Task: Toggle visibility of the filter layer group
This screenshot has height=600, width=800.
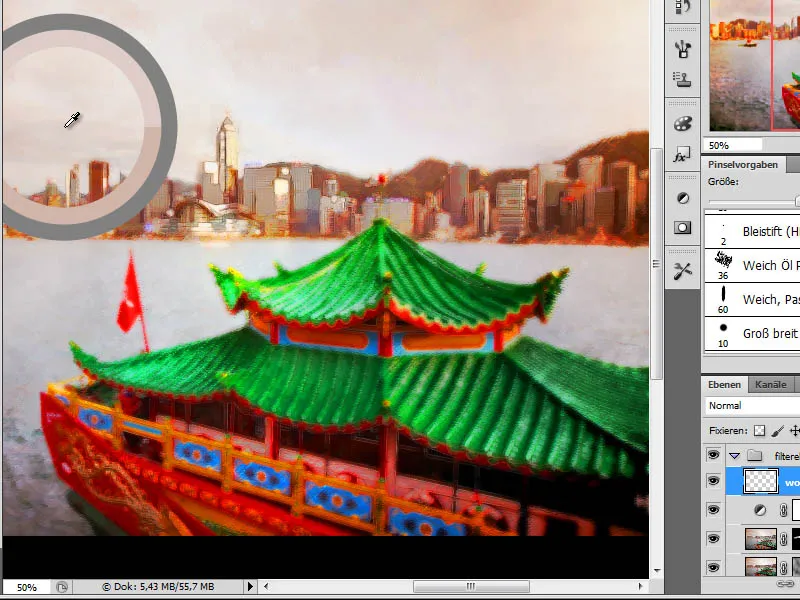Action: tap(713, 455)
